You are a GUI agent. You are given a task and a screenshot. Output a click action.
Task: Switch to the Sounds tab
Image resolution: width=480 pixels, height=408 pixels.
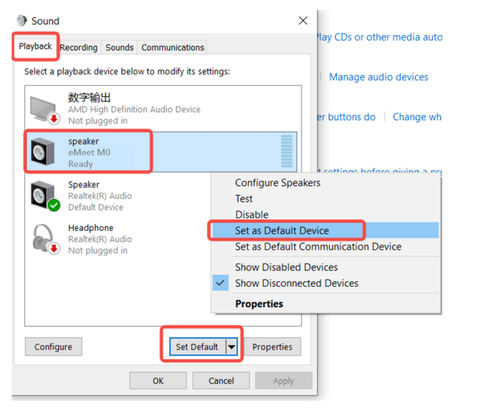coord(119,48)
